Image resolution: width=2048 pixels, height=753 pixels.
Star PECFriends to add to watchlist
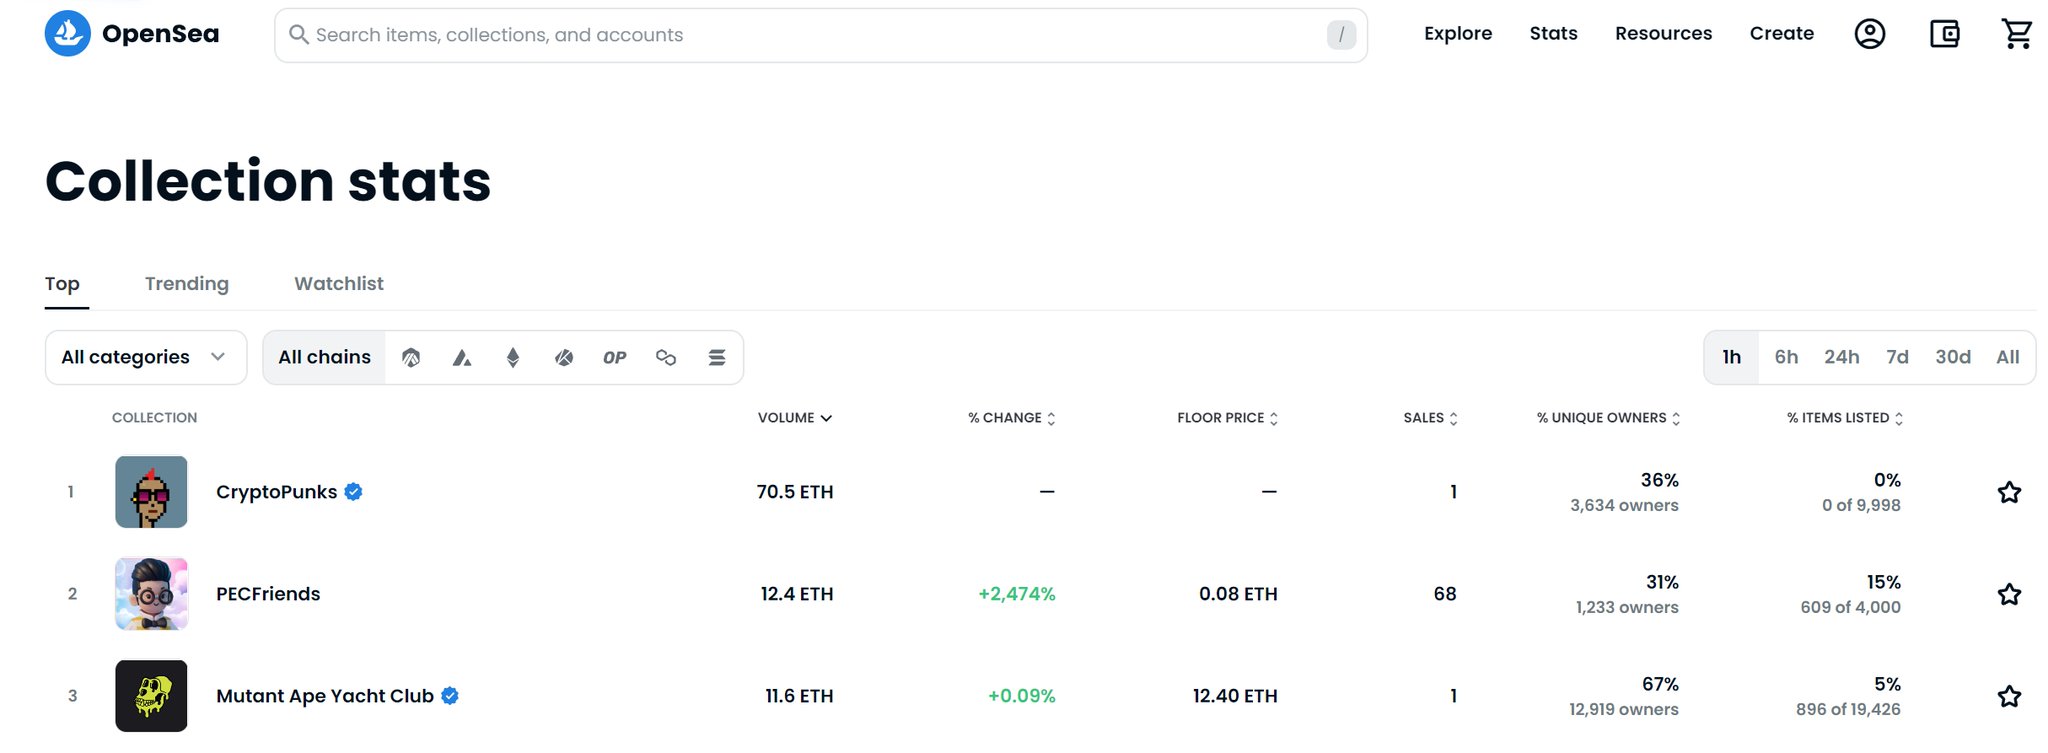pyautogui.click(x=2009, y=594)
